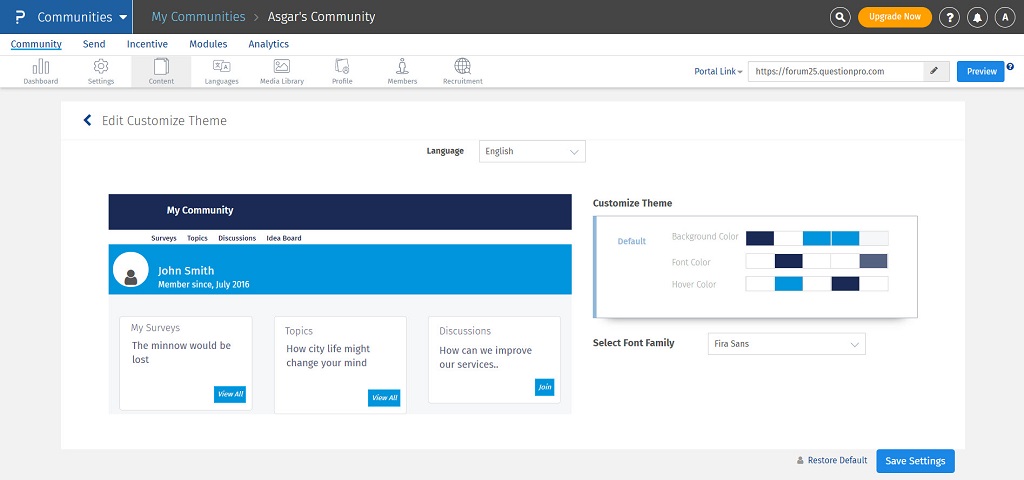Expand the Language dropdown showing English

(x=532, y=151)
